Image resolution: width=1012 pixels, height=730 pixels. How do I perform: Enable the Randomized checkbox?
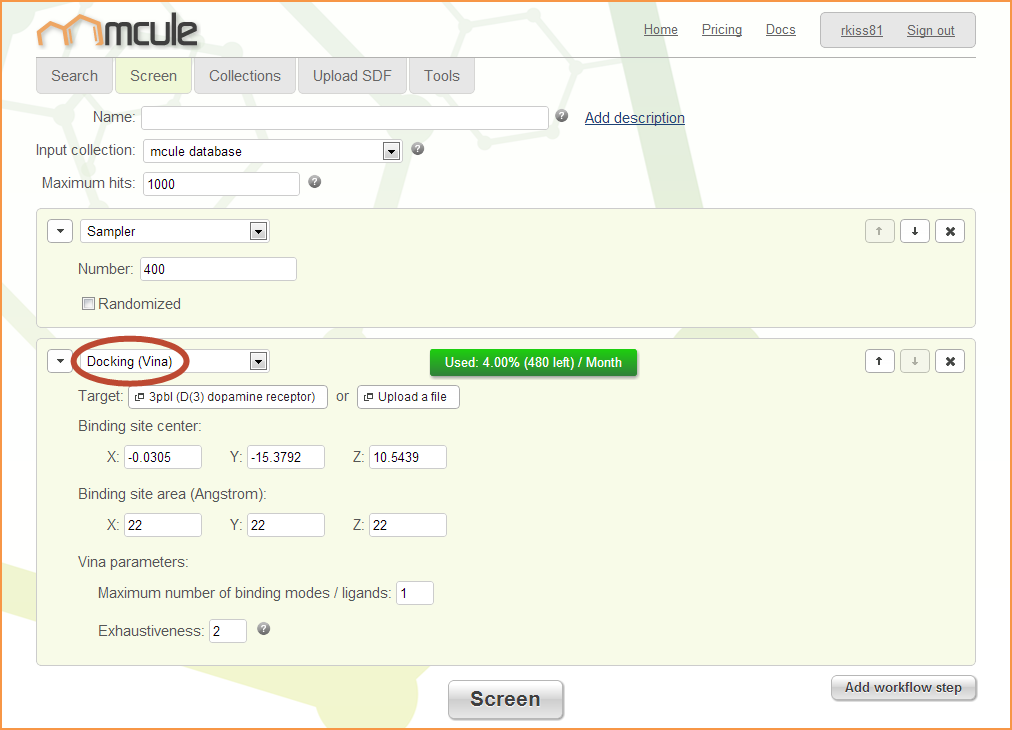coord(88,304)
